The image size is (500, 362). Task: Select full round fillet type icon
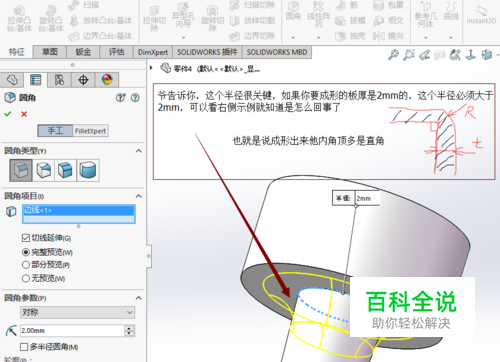tap(88, 170)
